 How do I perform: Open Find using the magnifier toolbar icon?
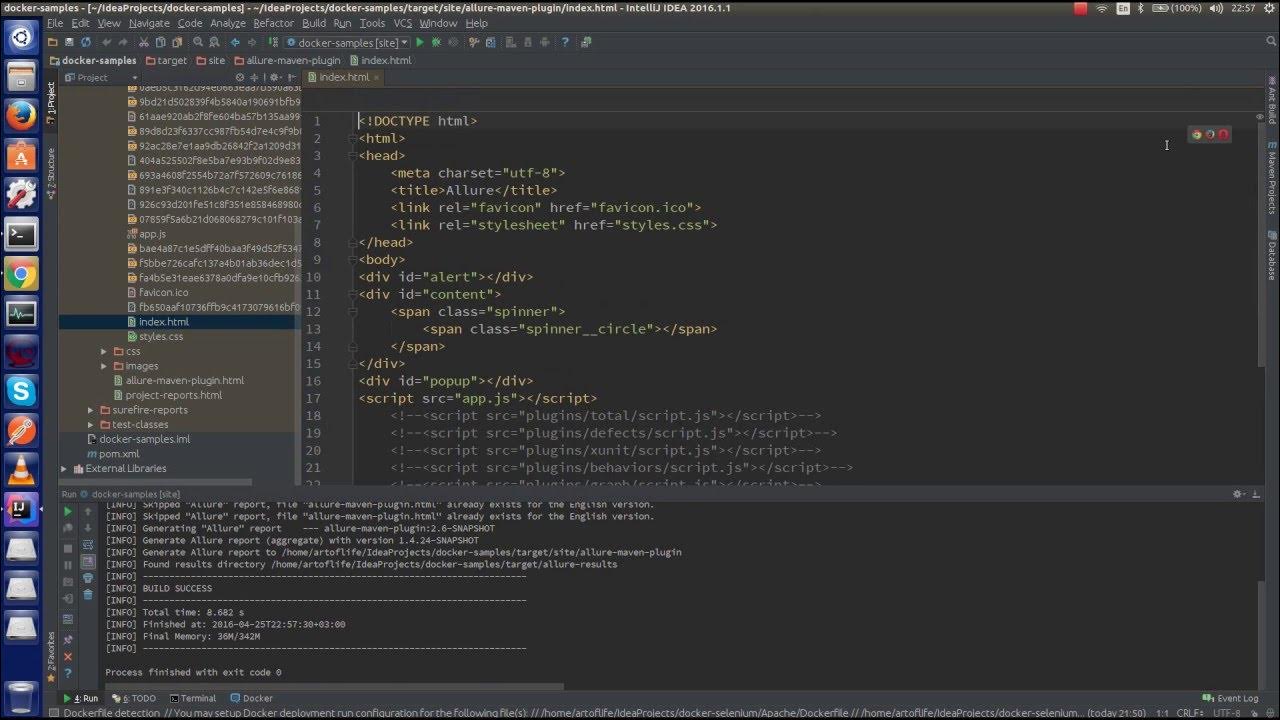pyautogui.click(x=198, y=43)
